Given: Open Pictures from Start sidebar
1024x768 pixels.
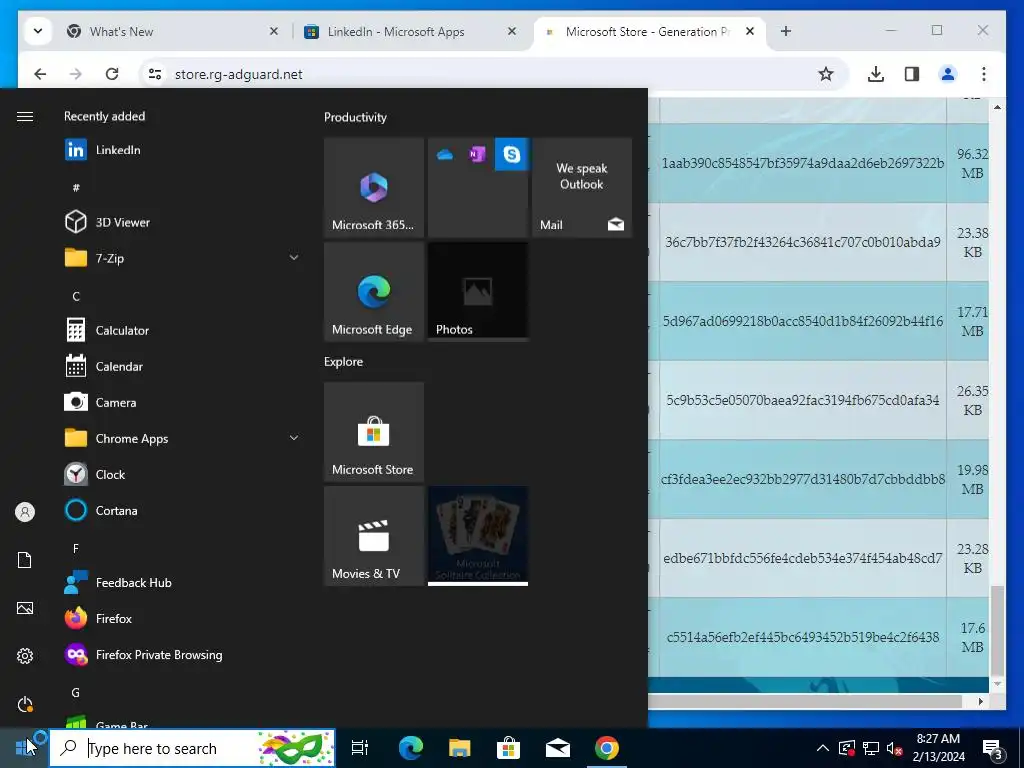Looking at the screenshot, I should click(25, 608).
